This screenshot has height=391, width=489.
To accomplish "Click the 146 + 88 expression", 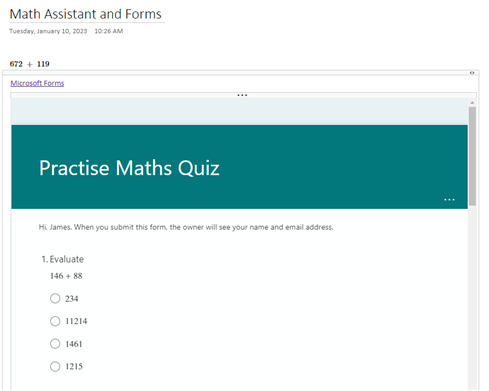I will 66,276.
